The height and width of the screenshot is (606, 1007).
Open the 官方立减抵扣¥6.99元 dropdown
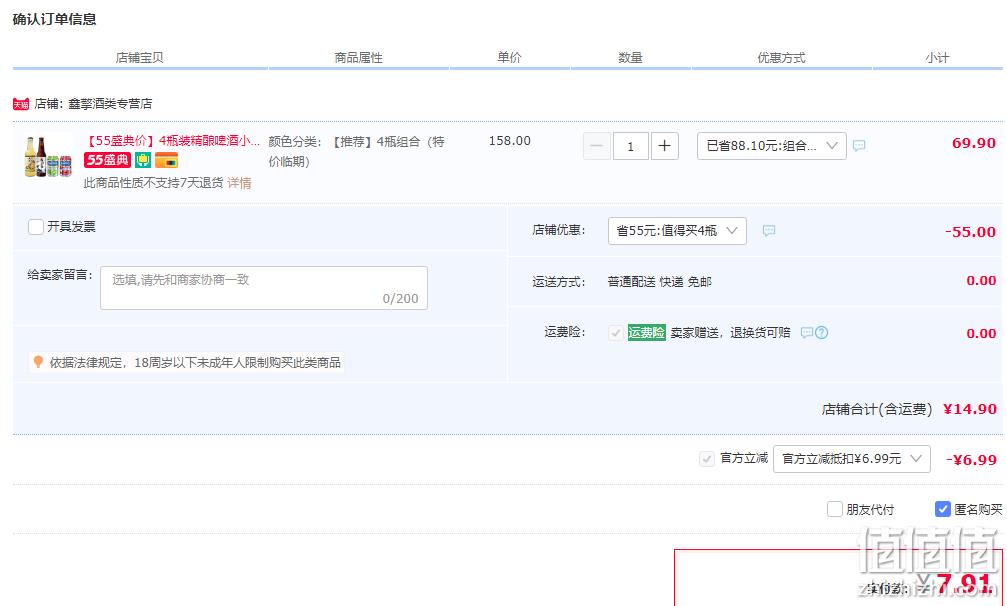pyautogui.click(x=852, y=459)
